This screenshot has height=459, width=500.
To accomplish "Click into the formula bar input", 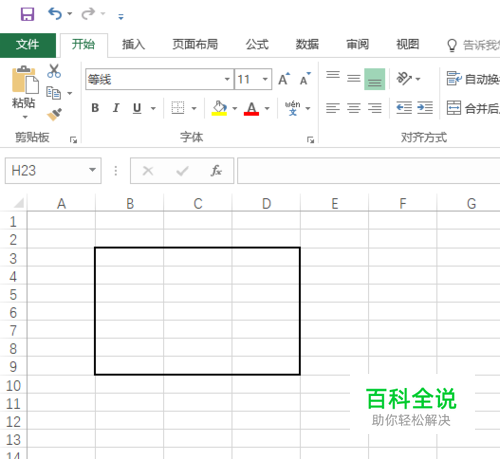I will tap(369, 171).
